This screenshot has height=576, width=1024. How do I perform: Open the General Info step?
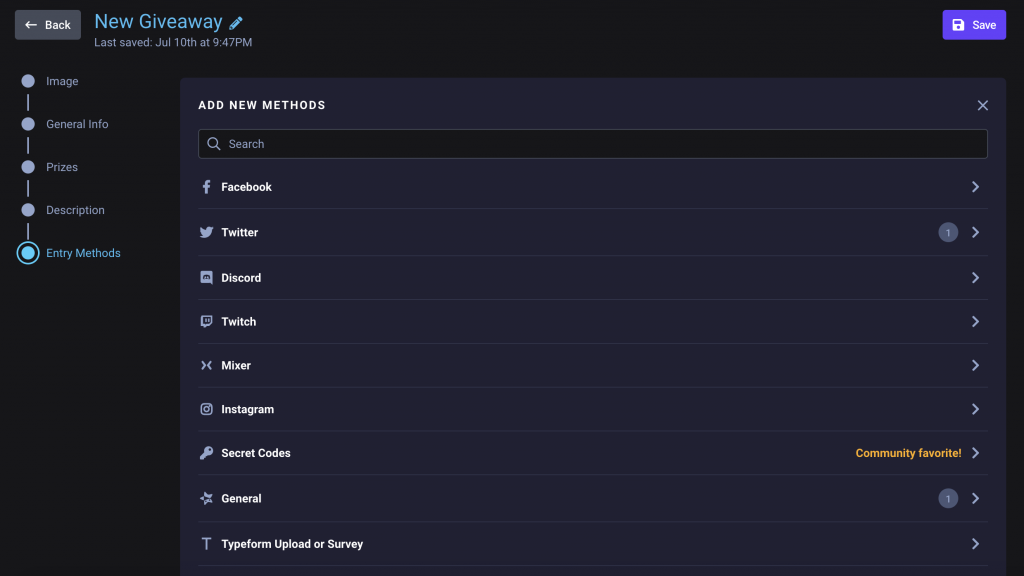click(77, 124)
